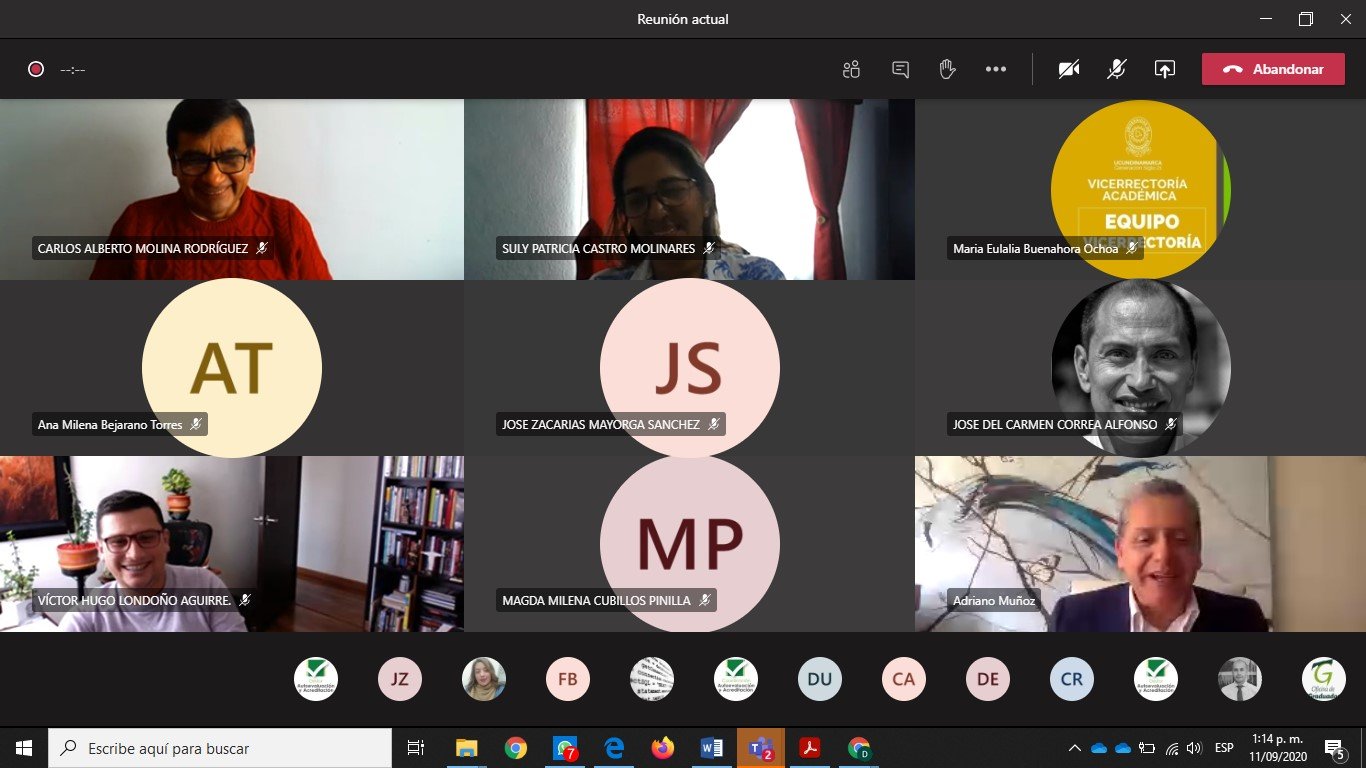Click the DU participant avatar
This screenshot has height=768, width=1366.
click(820, 679)
